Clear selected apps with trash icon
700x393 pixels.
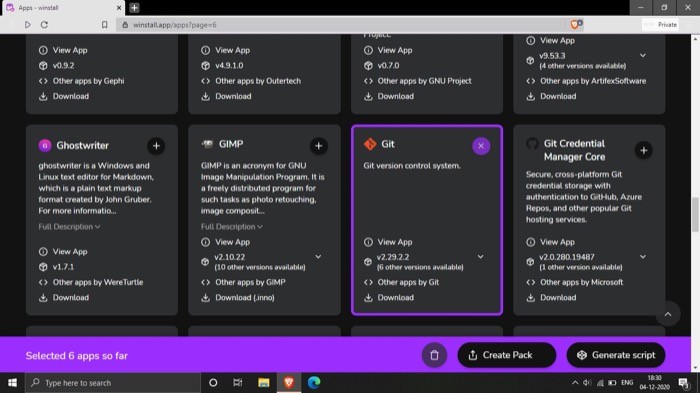[434, 355]
